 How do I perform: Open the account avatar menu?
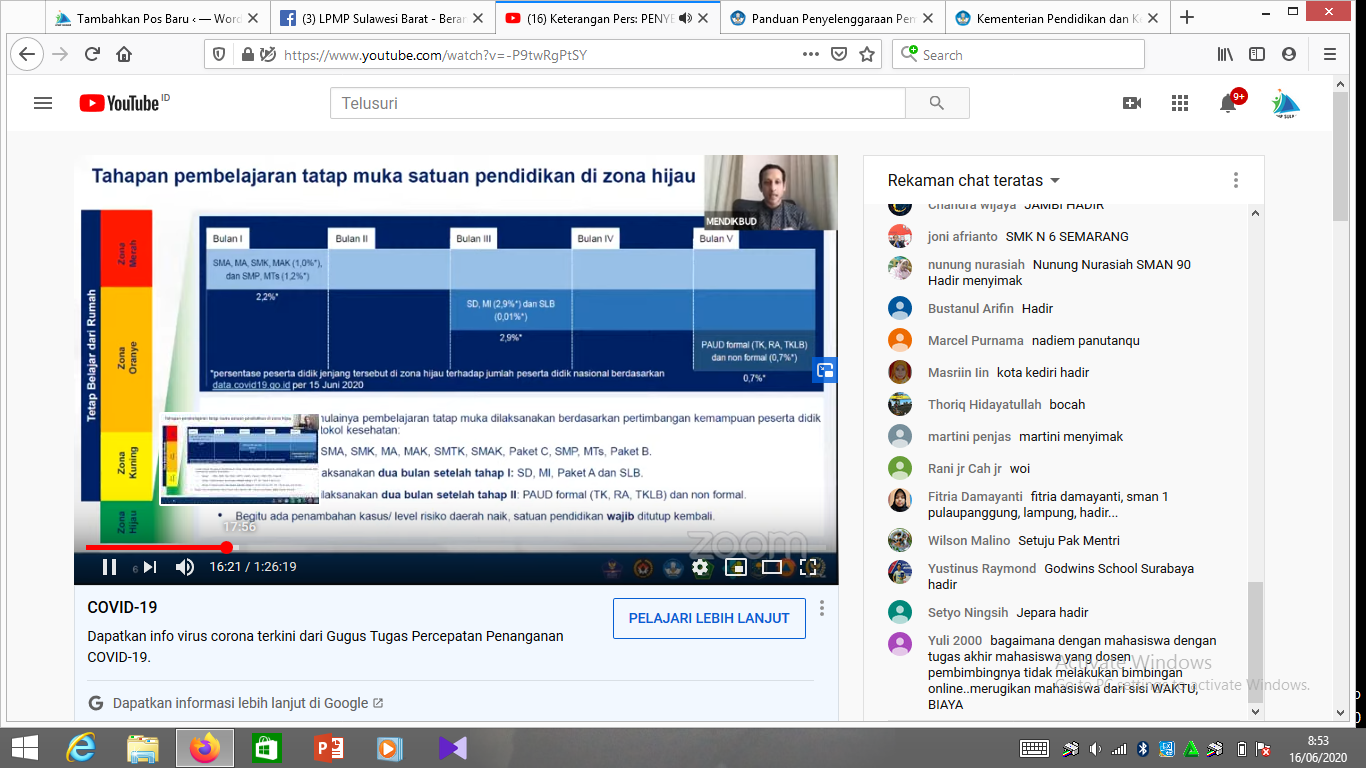coord(1286,103)
